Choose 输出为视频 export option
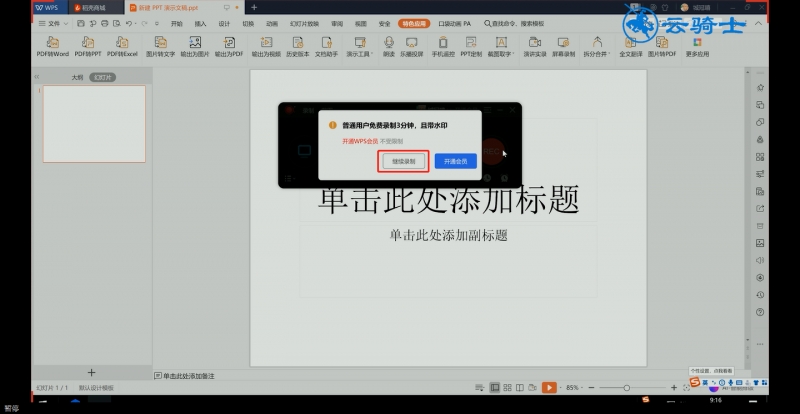The height and width of the screenshot is (414, 800). coord(266,46)
